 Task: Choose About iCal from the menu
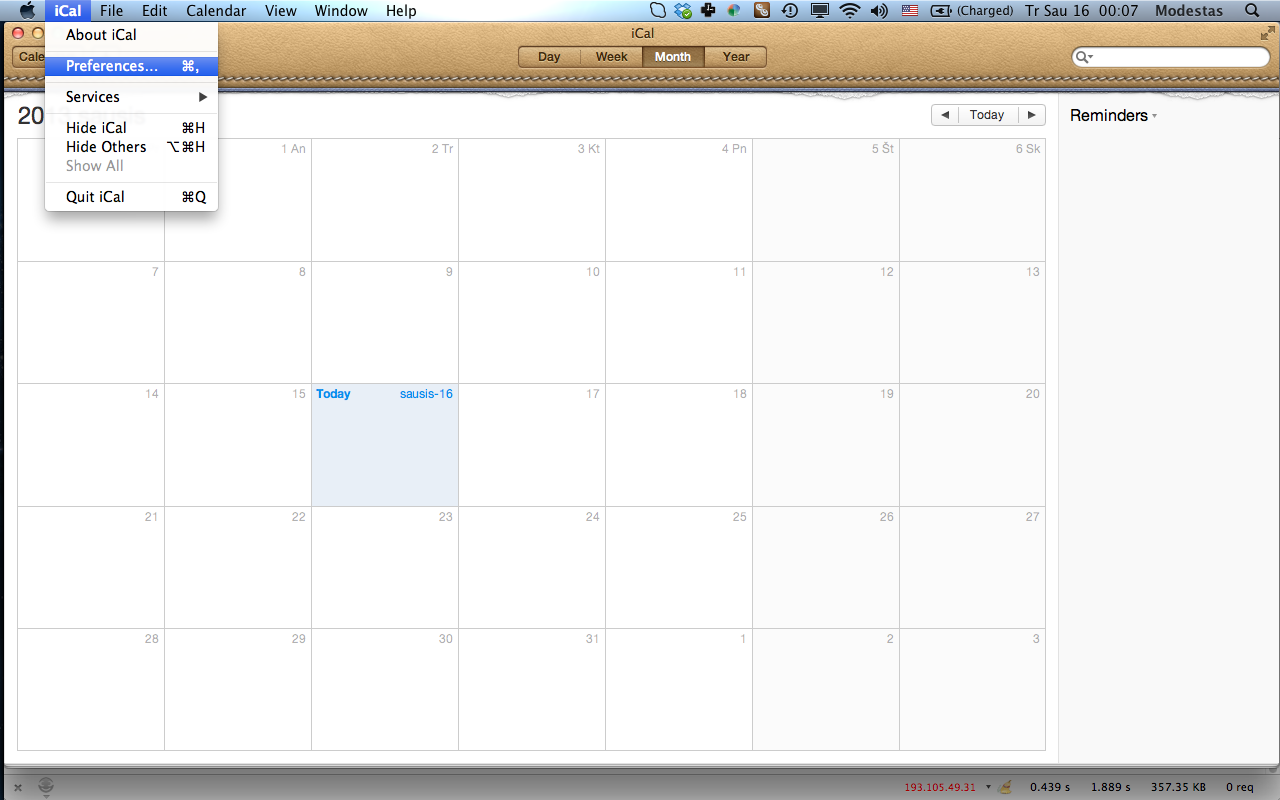131,35
